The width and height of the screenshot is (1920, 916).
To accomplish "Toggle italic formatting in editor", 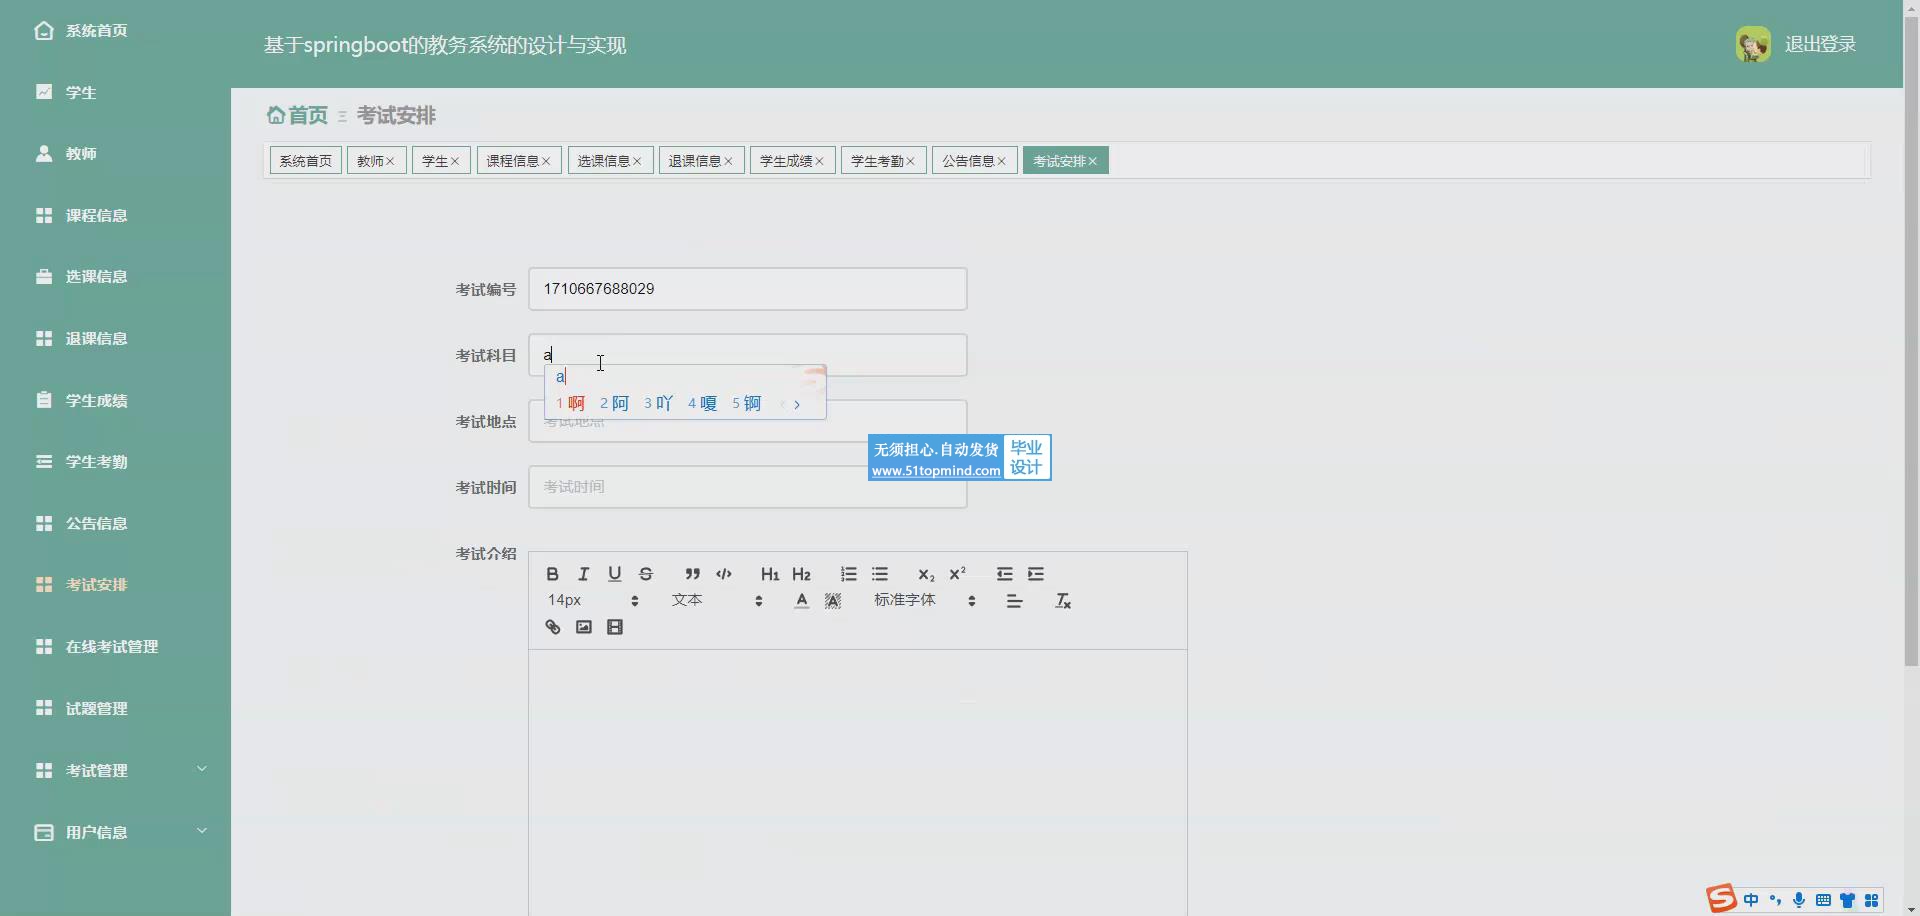I will [583, 574].
